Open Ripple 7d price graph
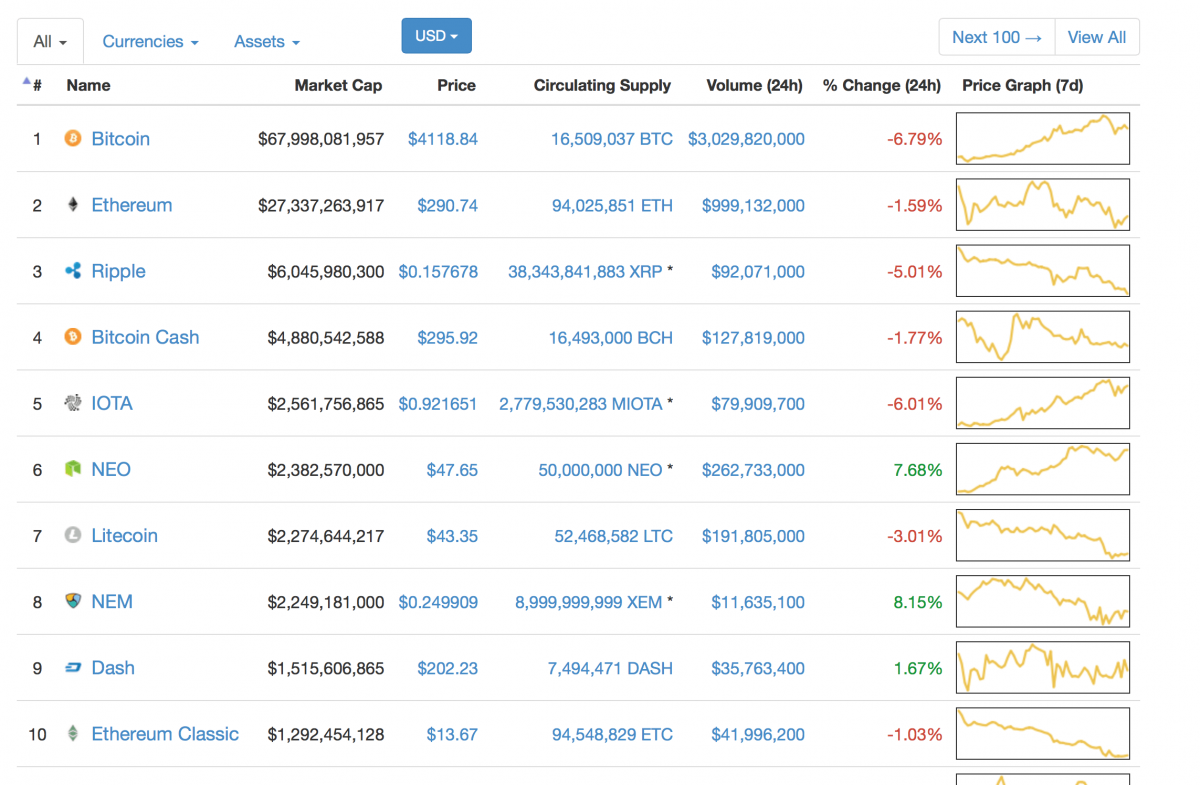Image resolution: width=1200 pixels, height=785 pixels. pyautogui.click(x=1043, y=270)
